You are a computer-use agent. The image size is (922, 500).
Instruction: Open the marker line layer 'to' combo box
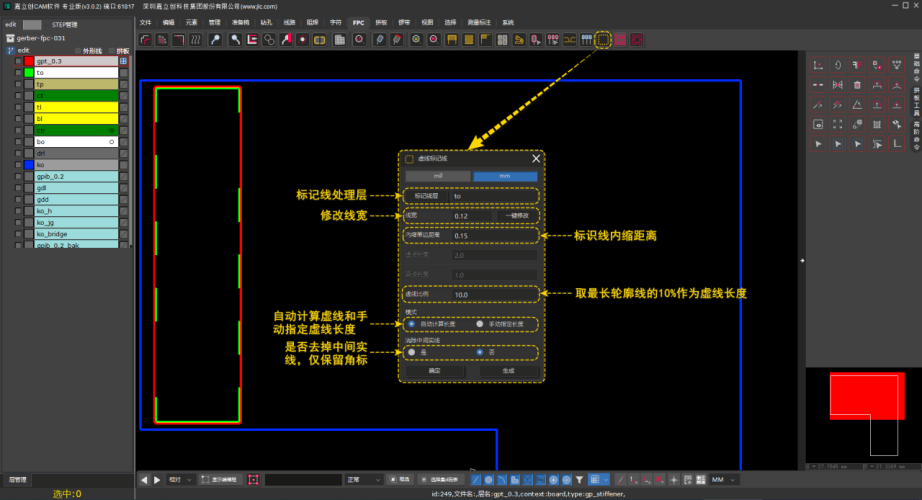click(x=494, y=196)
